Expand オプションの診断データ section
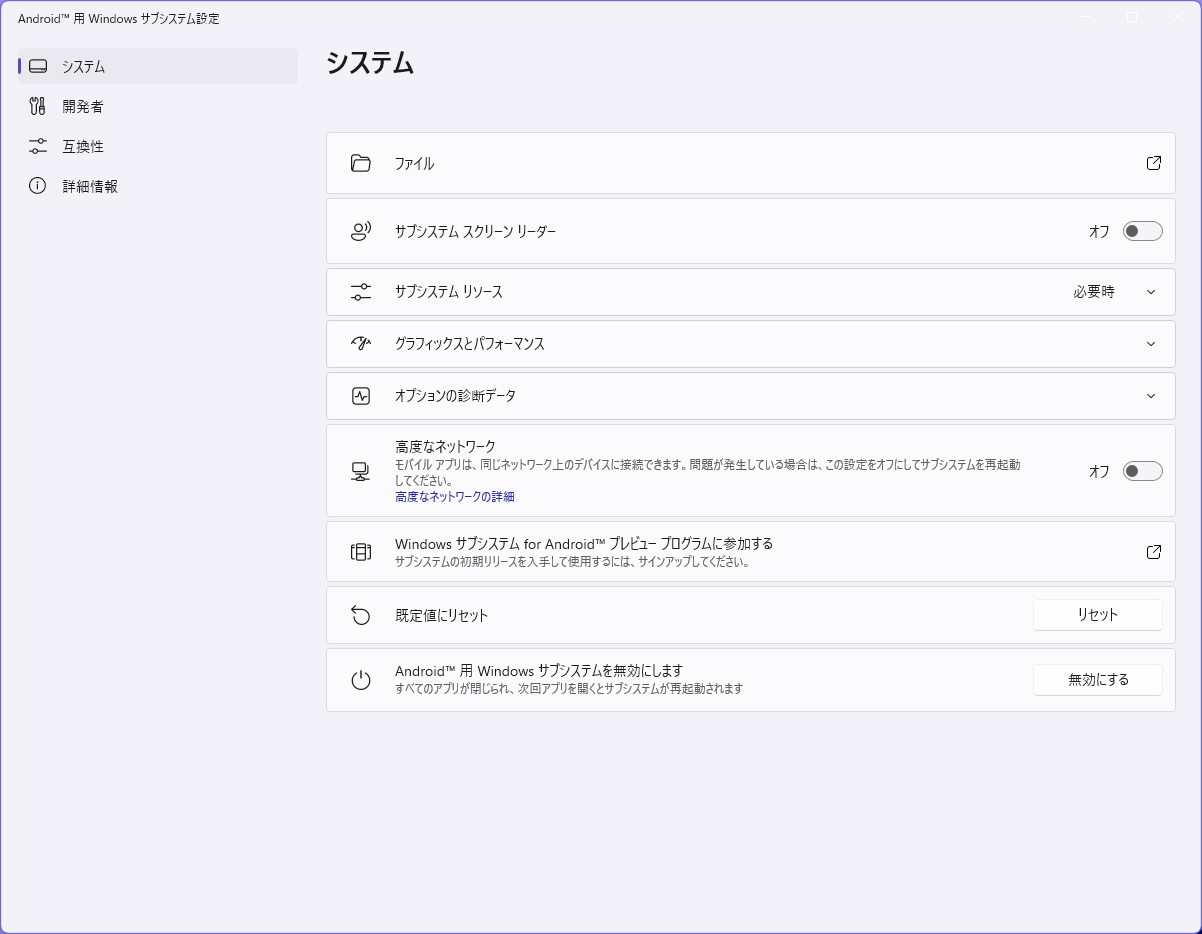The height and width of the screenshot is (934, 1202). (751, 396)
